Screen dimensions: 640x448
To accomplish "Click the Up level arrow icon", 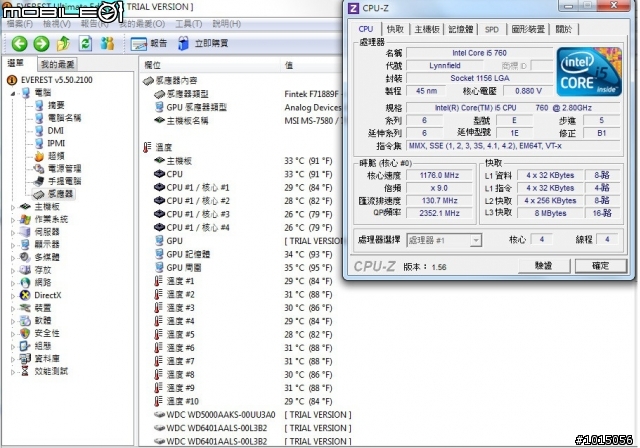I will (63, 43).
